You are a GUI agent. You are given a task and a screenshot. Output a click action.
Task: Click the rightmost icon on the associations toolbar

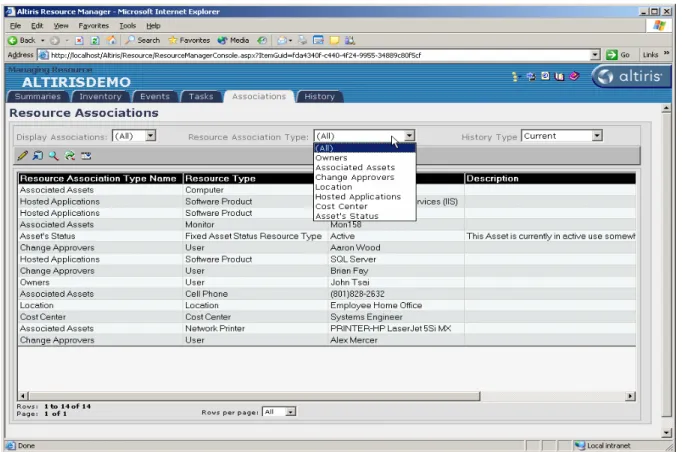pos(86,155)
